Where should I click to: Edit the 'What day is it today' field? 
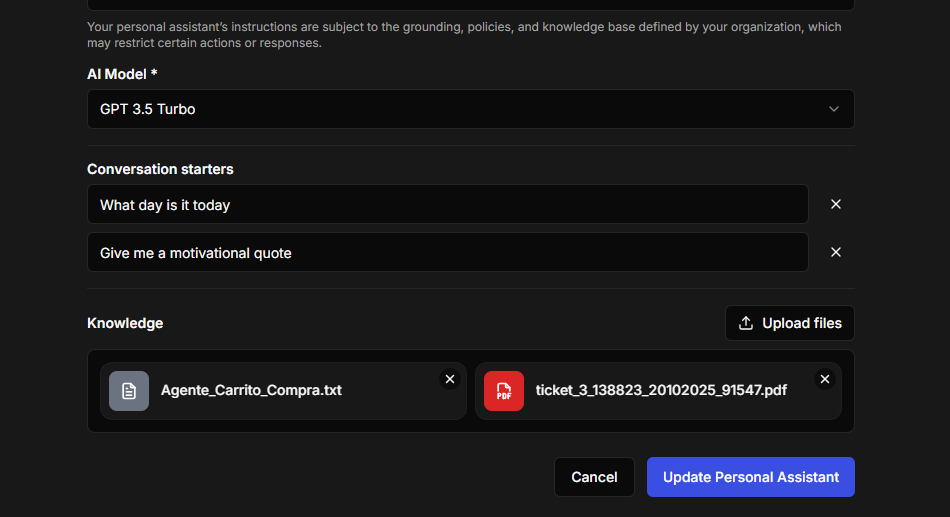click(448, 204)
